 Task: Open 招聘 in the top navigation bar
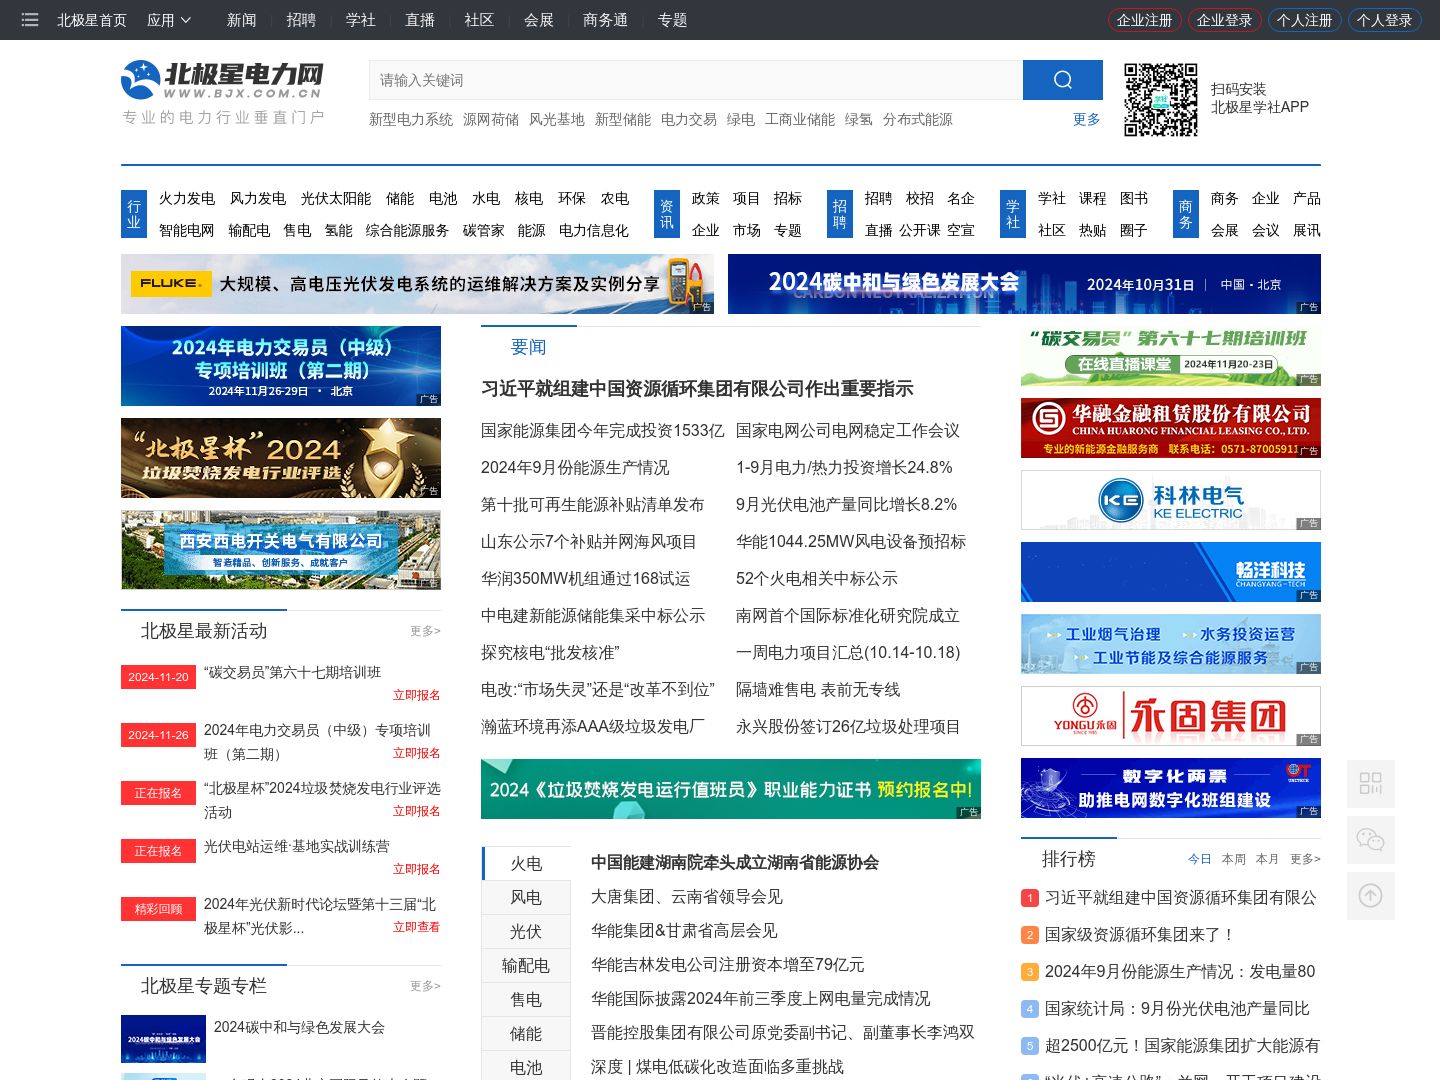(300, 20)
